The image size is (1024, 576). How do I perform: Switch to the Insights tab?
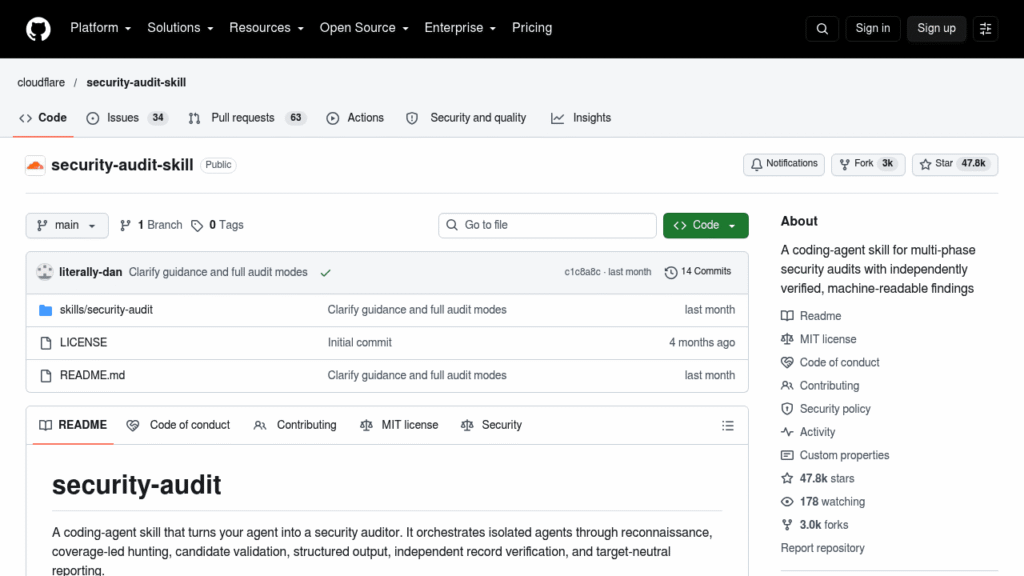[581, 118]
